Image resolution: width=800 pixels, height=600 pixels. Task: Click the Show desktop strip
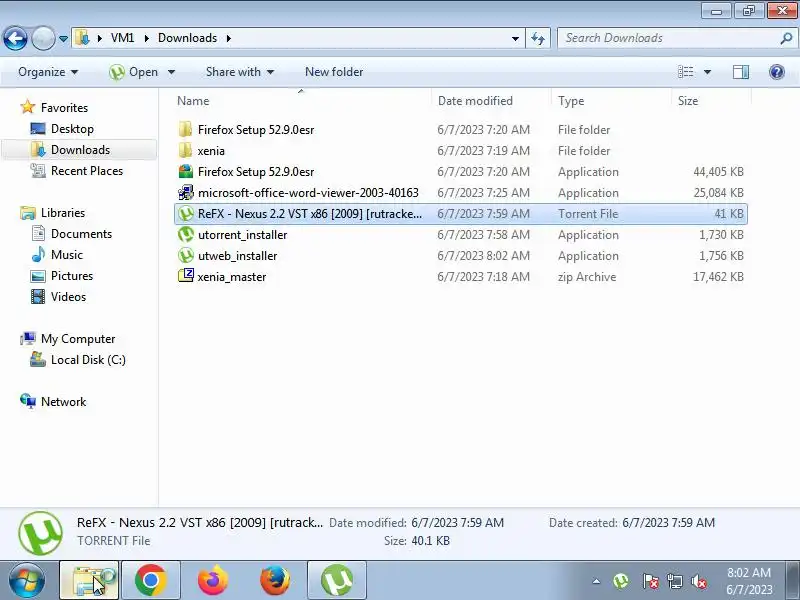point(792,581)
